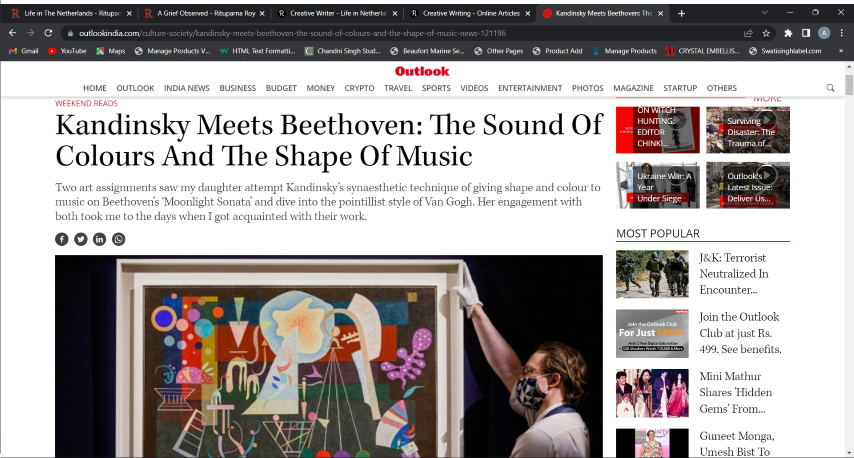Image resolution: width=854 pixels, height=458 pixels.
Task: Share article via WhatsApp icon
Action: [118, 239]
